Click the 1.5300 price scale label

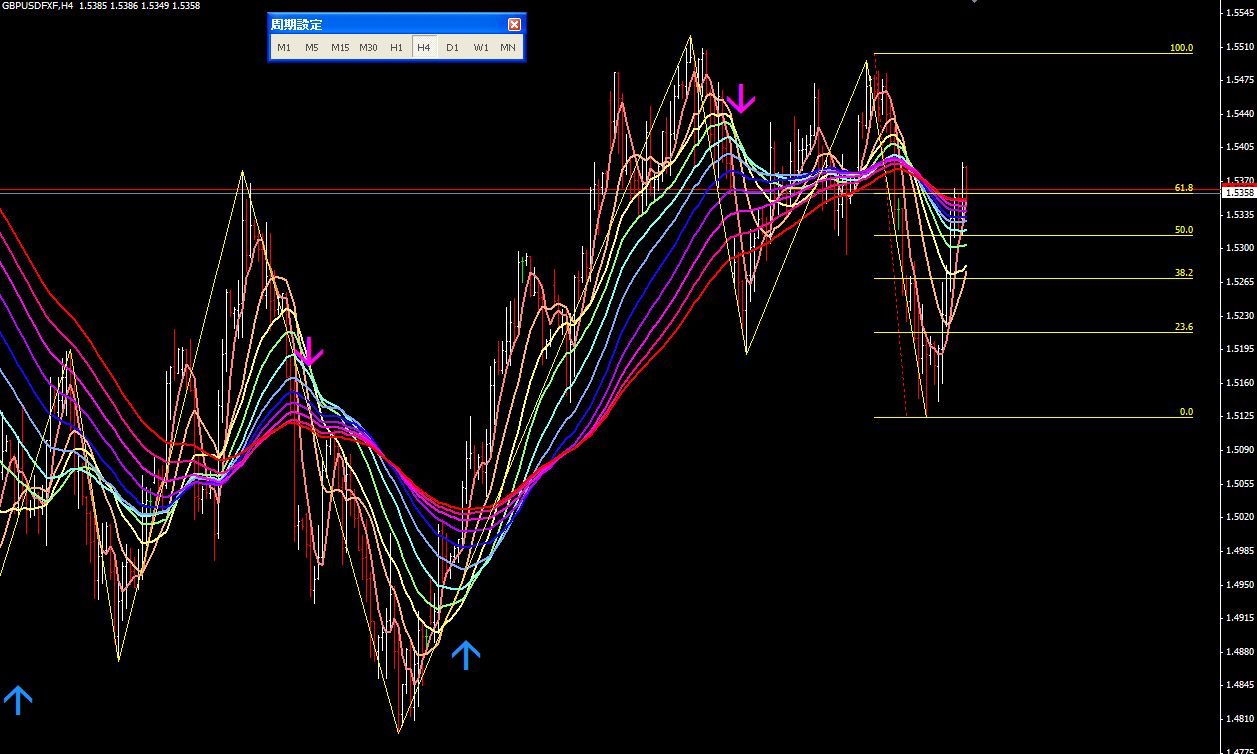click(1241, 248)
